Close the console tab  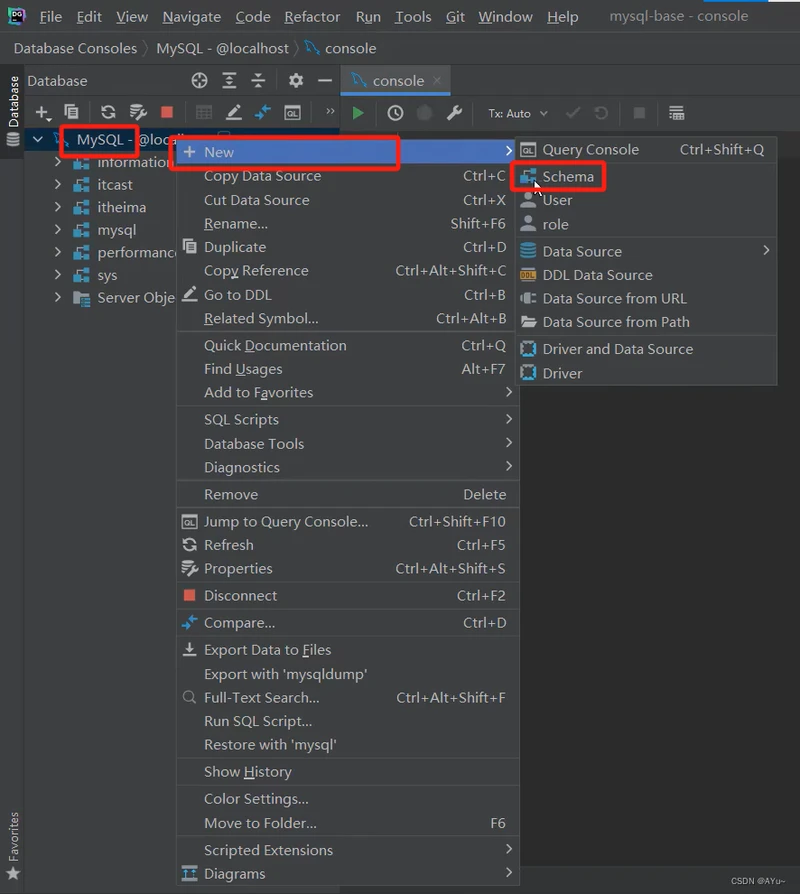tap(437, 80)
